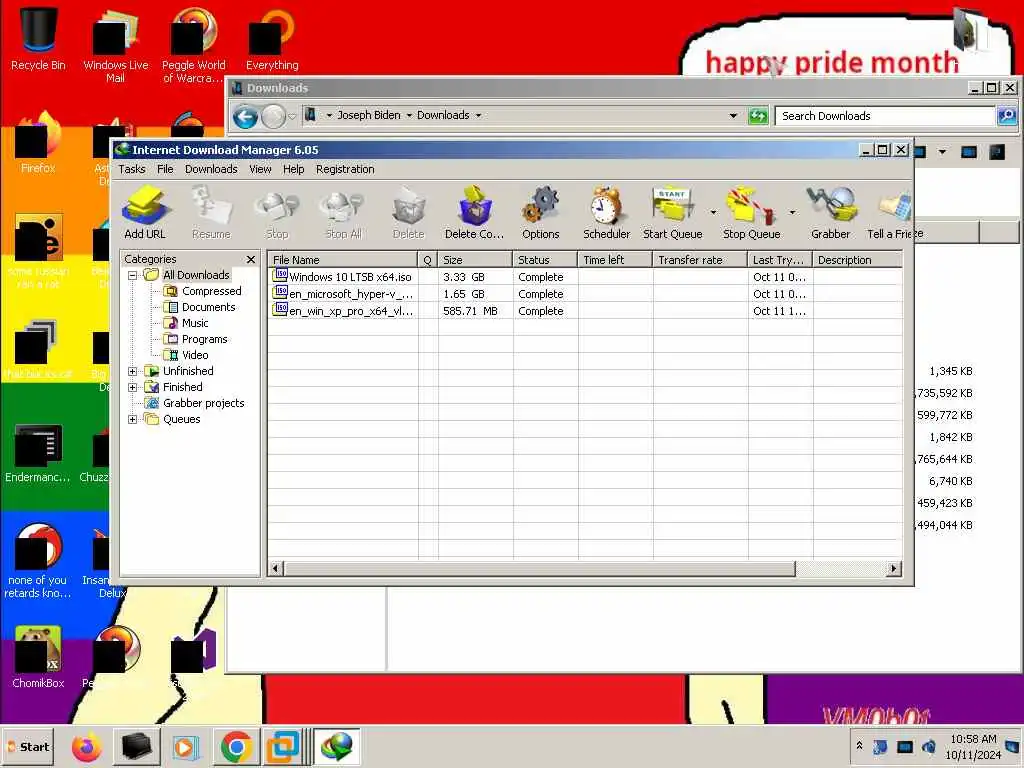
Task: Show hidden system tray icons
Action: [859, 745]
